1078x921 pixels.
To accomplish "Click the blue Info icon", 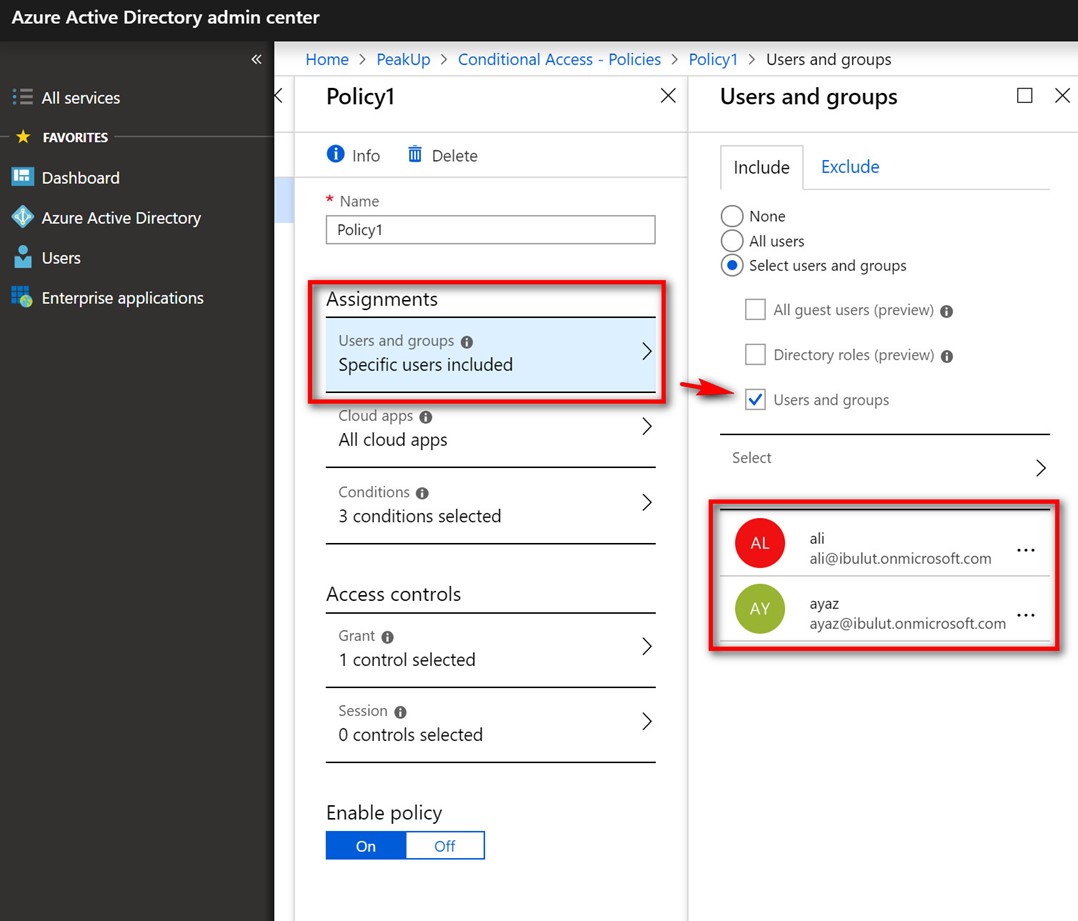I will tap(336, 154).
